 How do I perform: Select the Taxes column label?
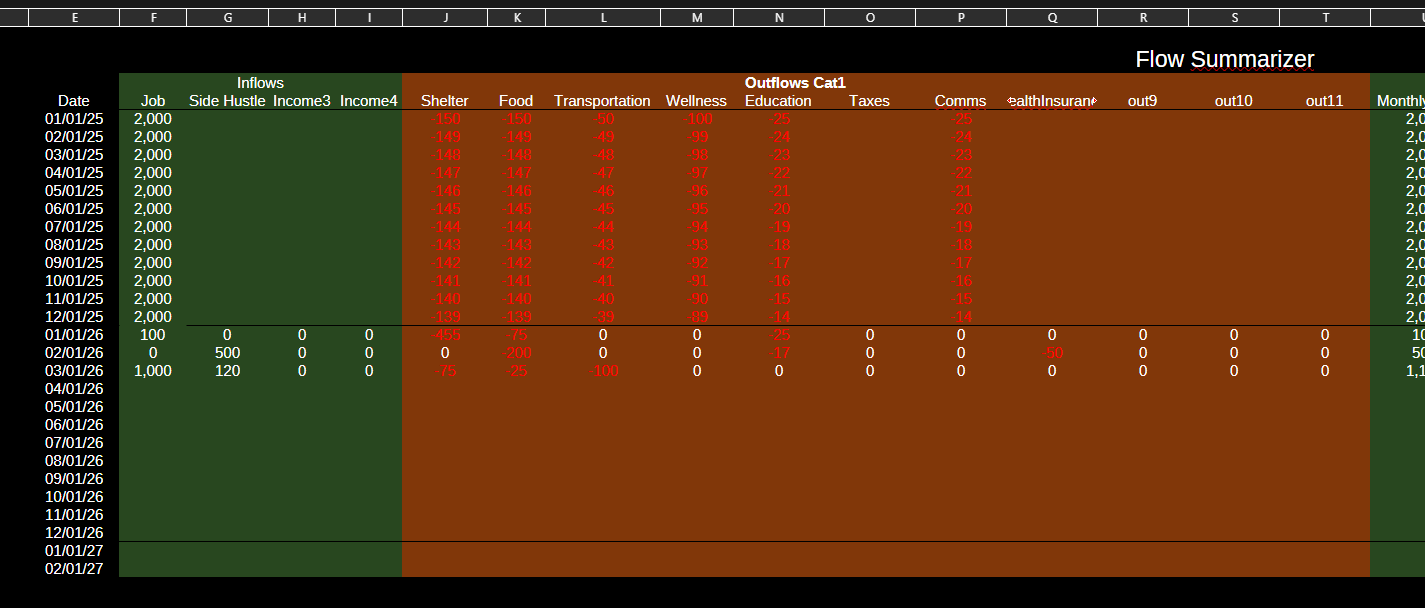click(869, 101)
